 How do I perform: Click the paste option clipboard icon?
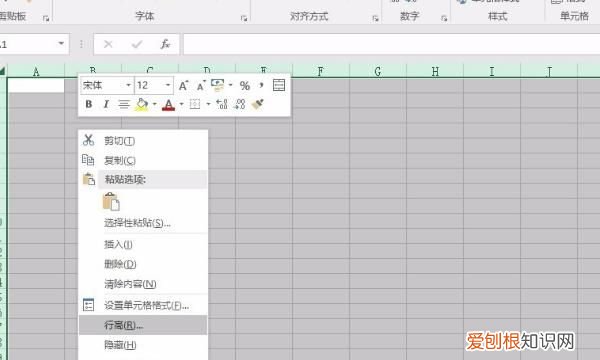(x=111, y=202)
